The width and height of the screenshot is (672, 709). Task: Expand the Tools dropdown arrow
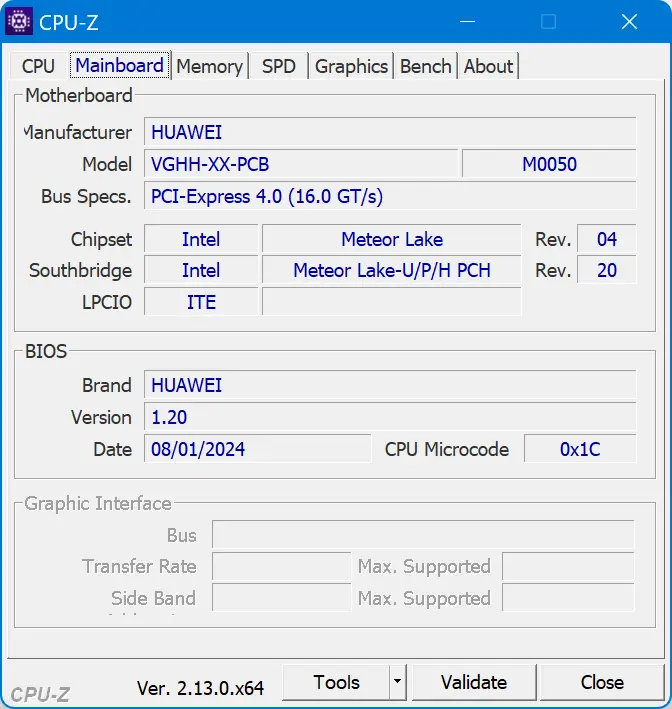tap(398, 682)
